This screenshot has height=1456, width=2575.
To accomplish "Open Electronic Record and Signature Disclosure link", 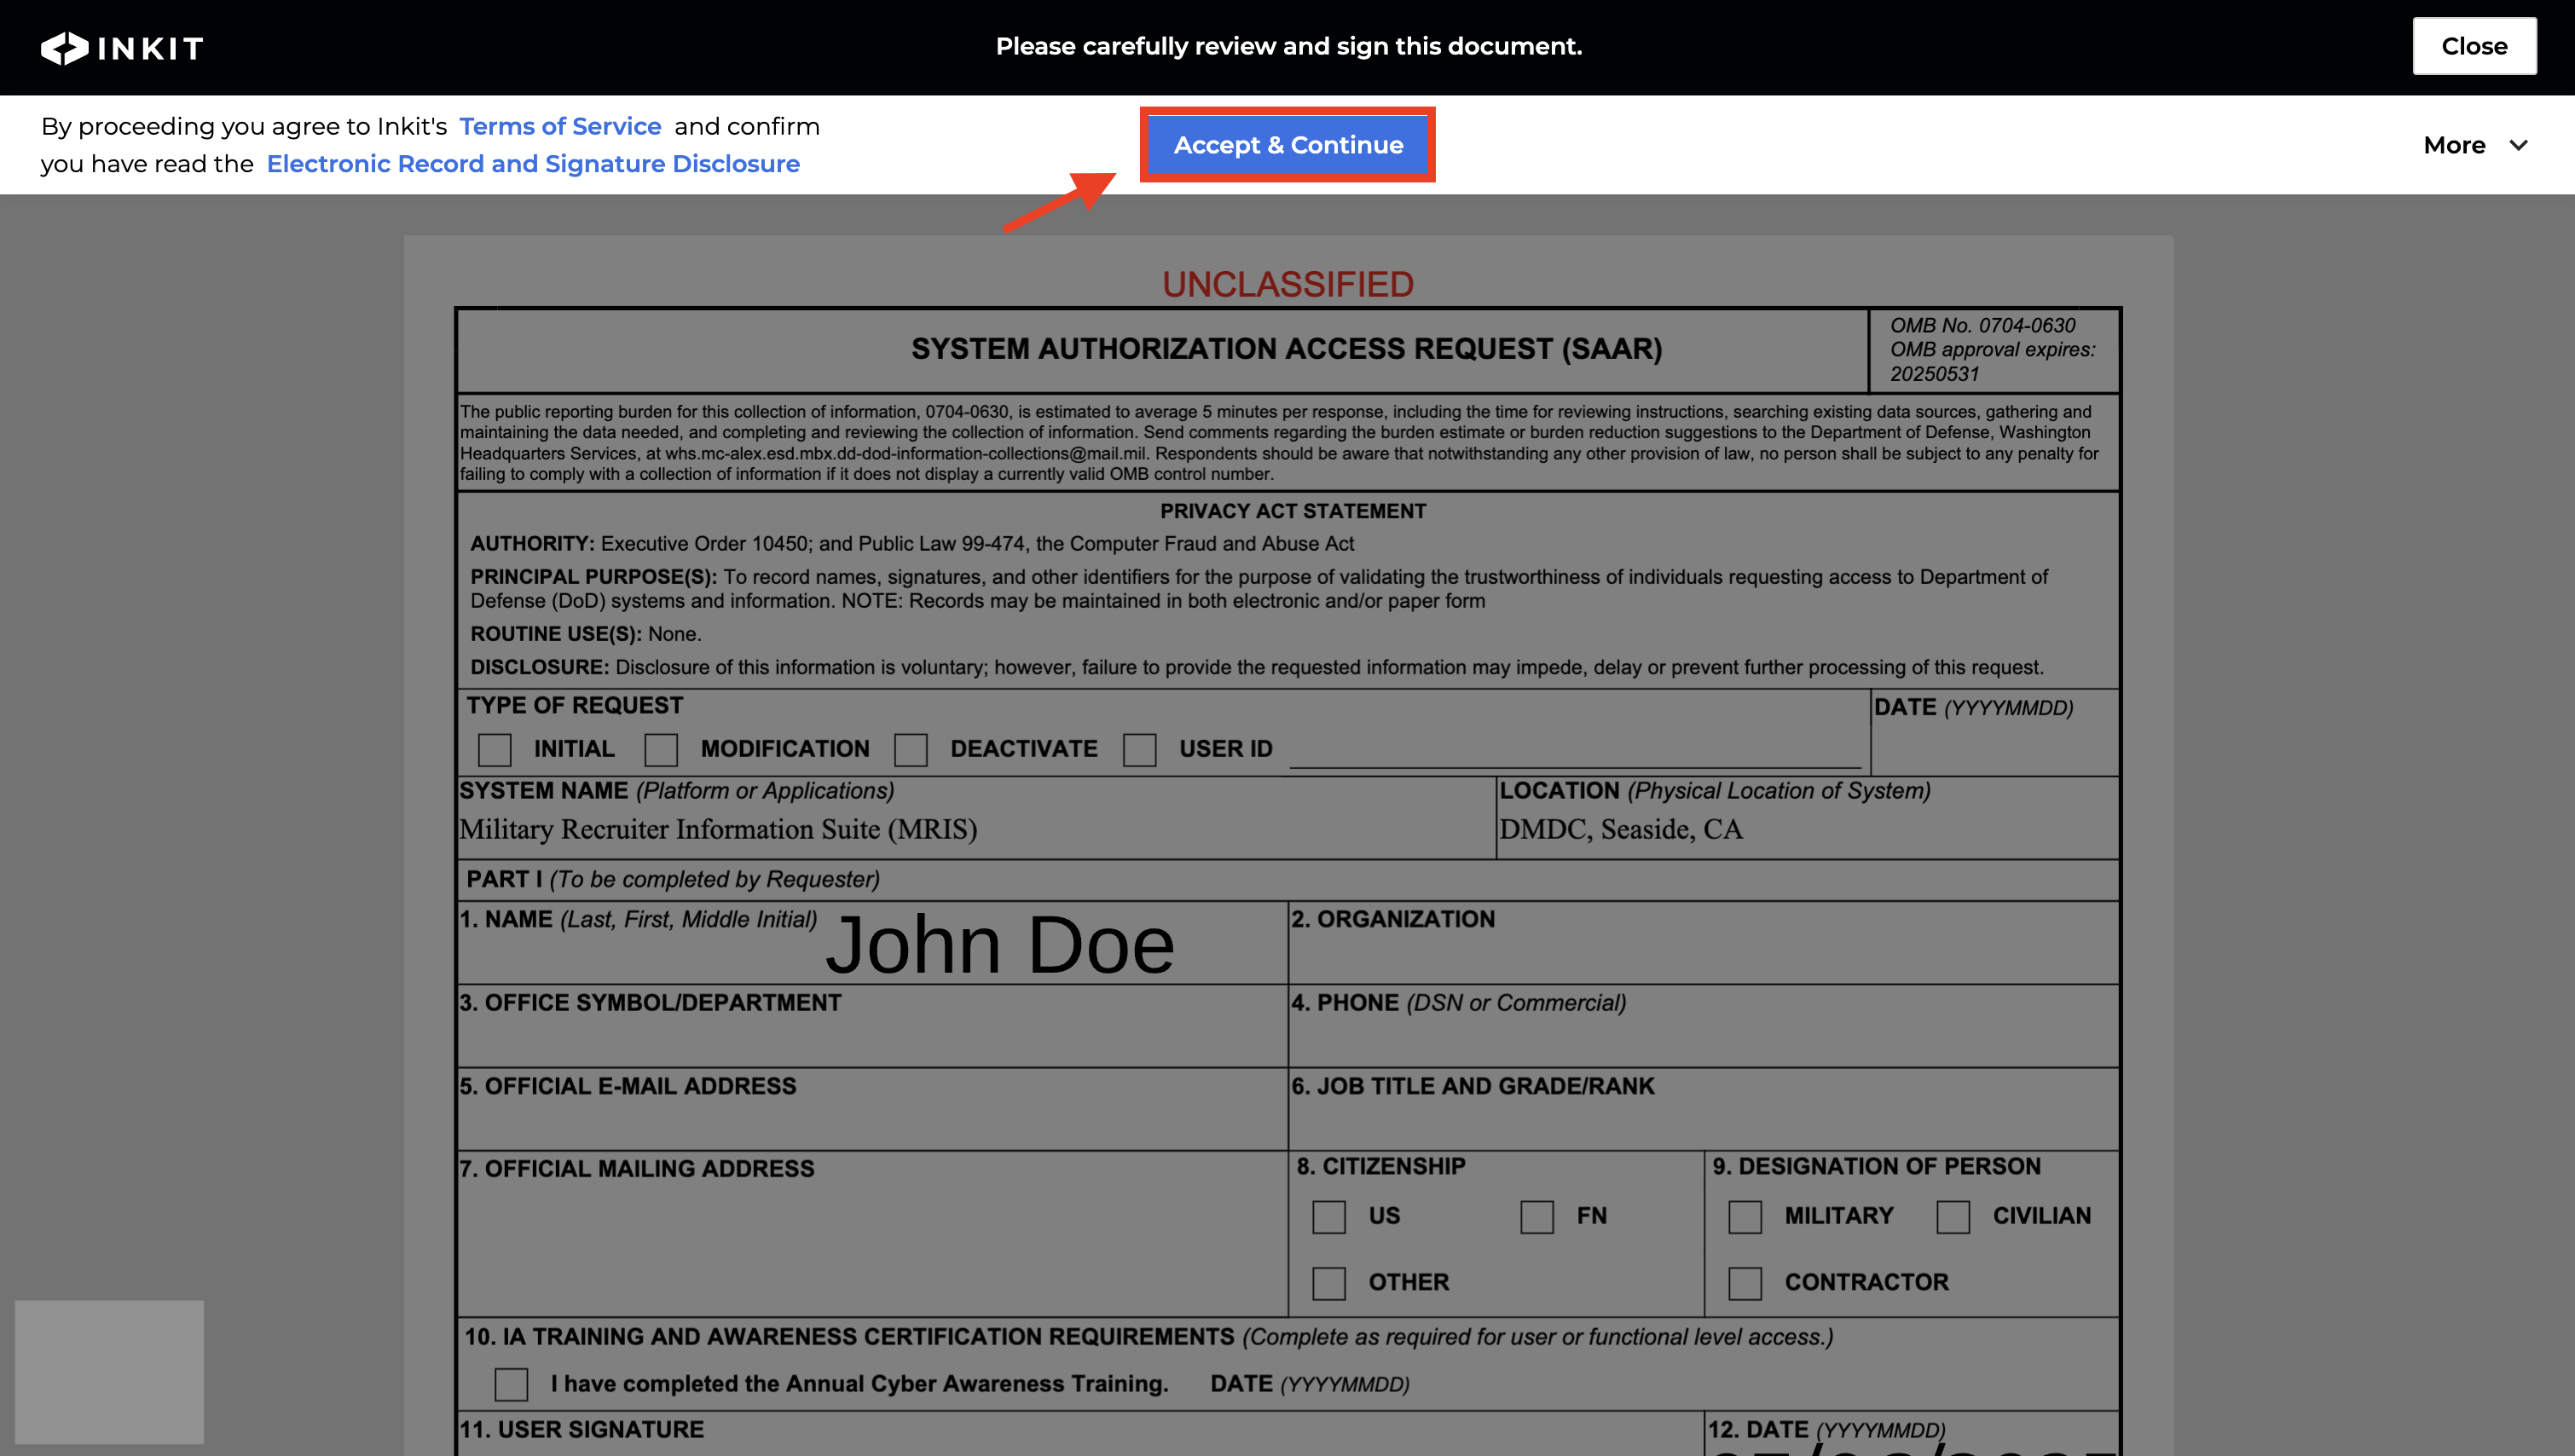I will 533,163.
